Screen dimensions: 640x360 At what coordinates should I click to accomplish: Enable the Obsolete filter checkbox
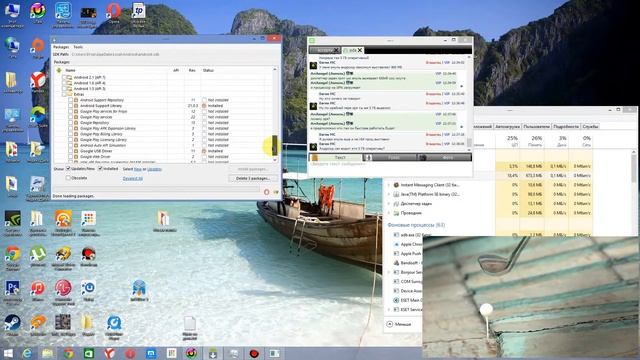point(68,178)
